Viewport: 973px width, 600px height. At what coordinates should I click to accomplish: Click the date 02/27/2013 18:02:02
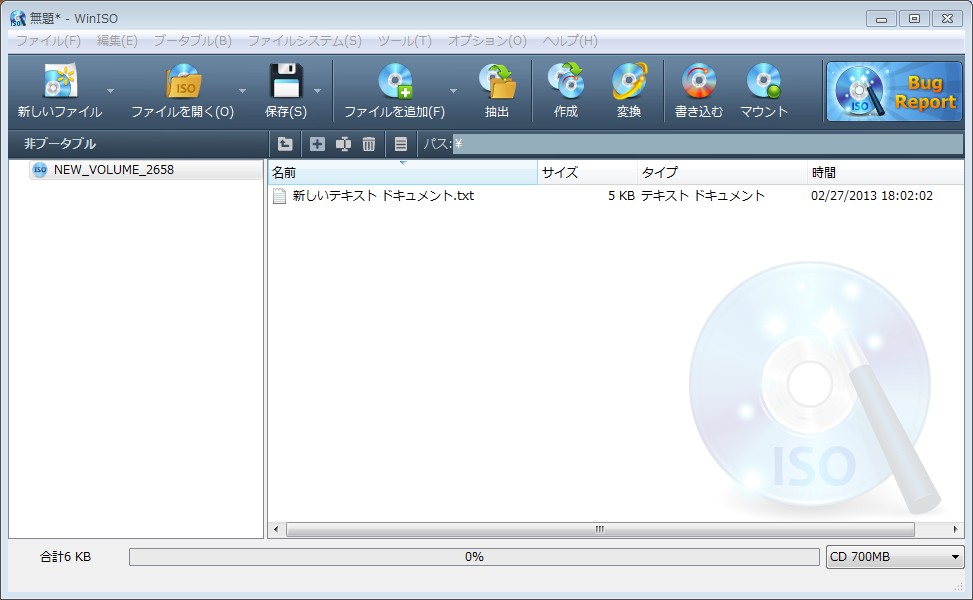(x=871, y=196)
